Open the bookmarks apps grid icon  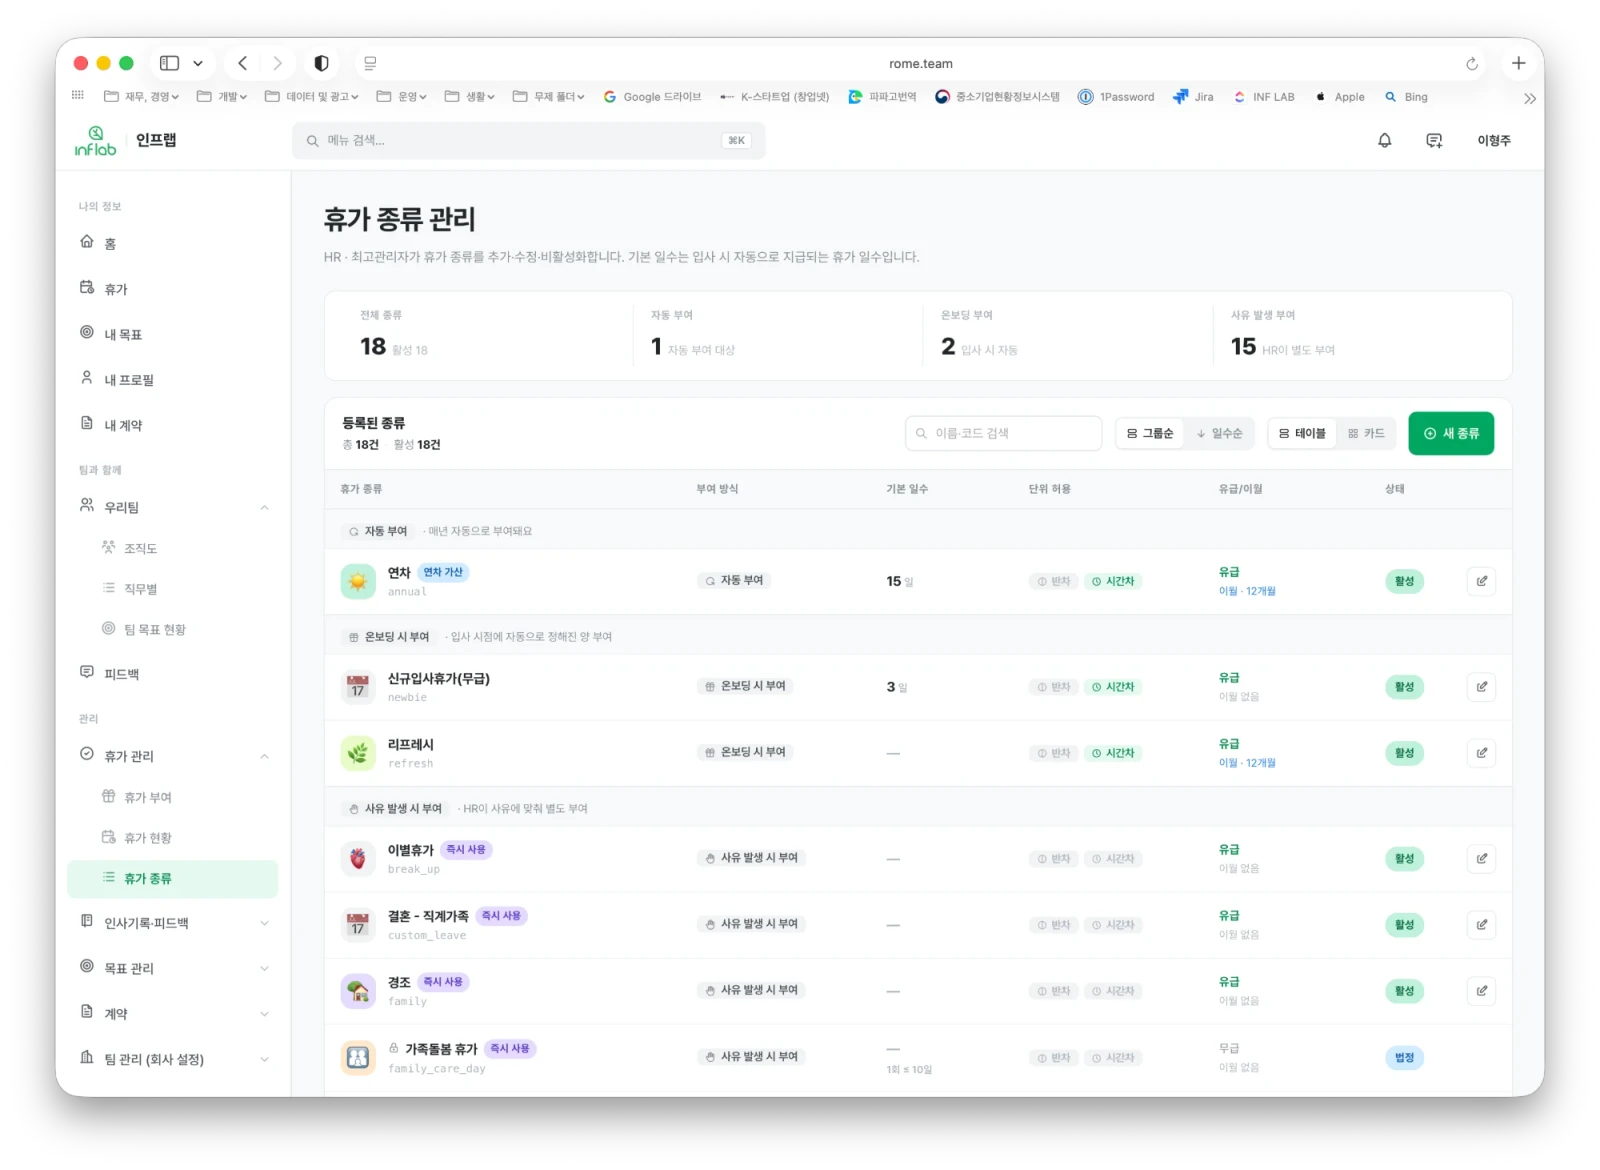[78, 96]
